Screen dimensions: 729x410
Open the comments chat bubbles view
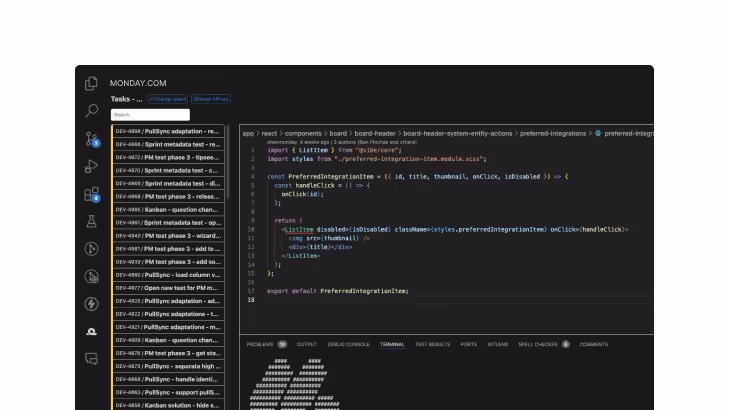point(91,359)
